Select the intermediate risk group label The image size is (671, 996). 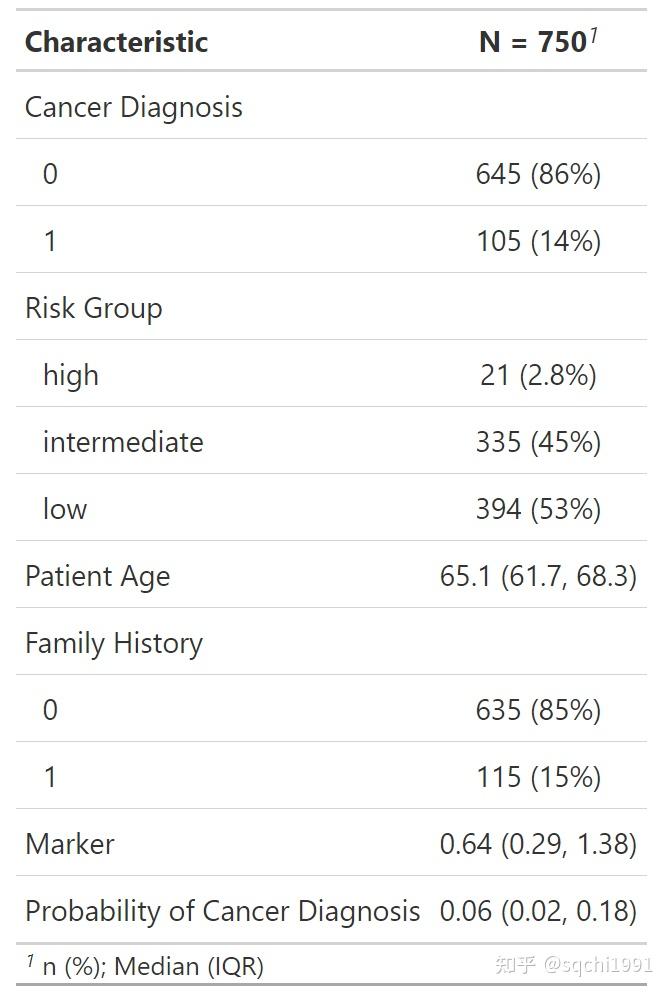click(x=122, y=443)
